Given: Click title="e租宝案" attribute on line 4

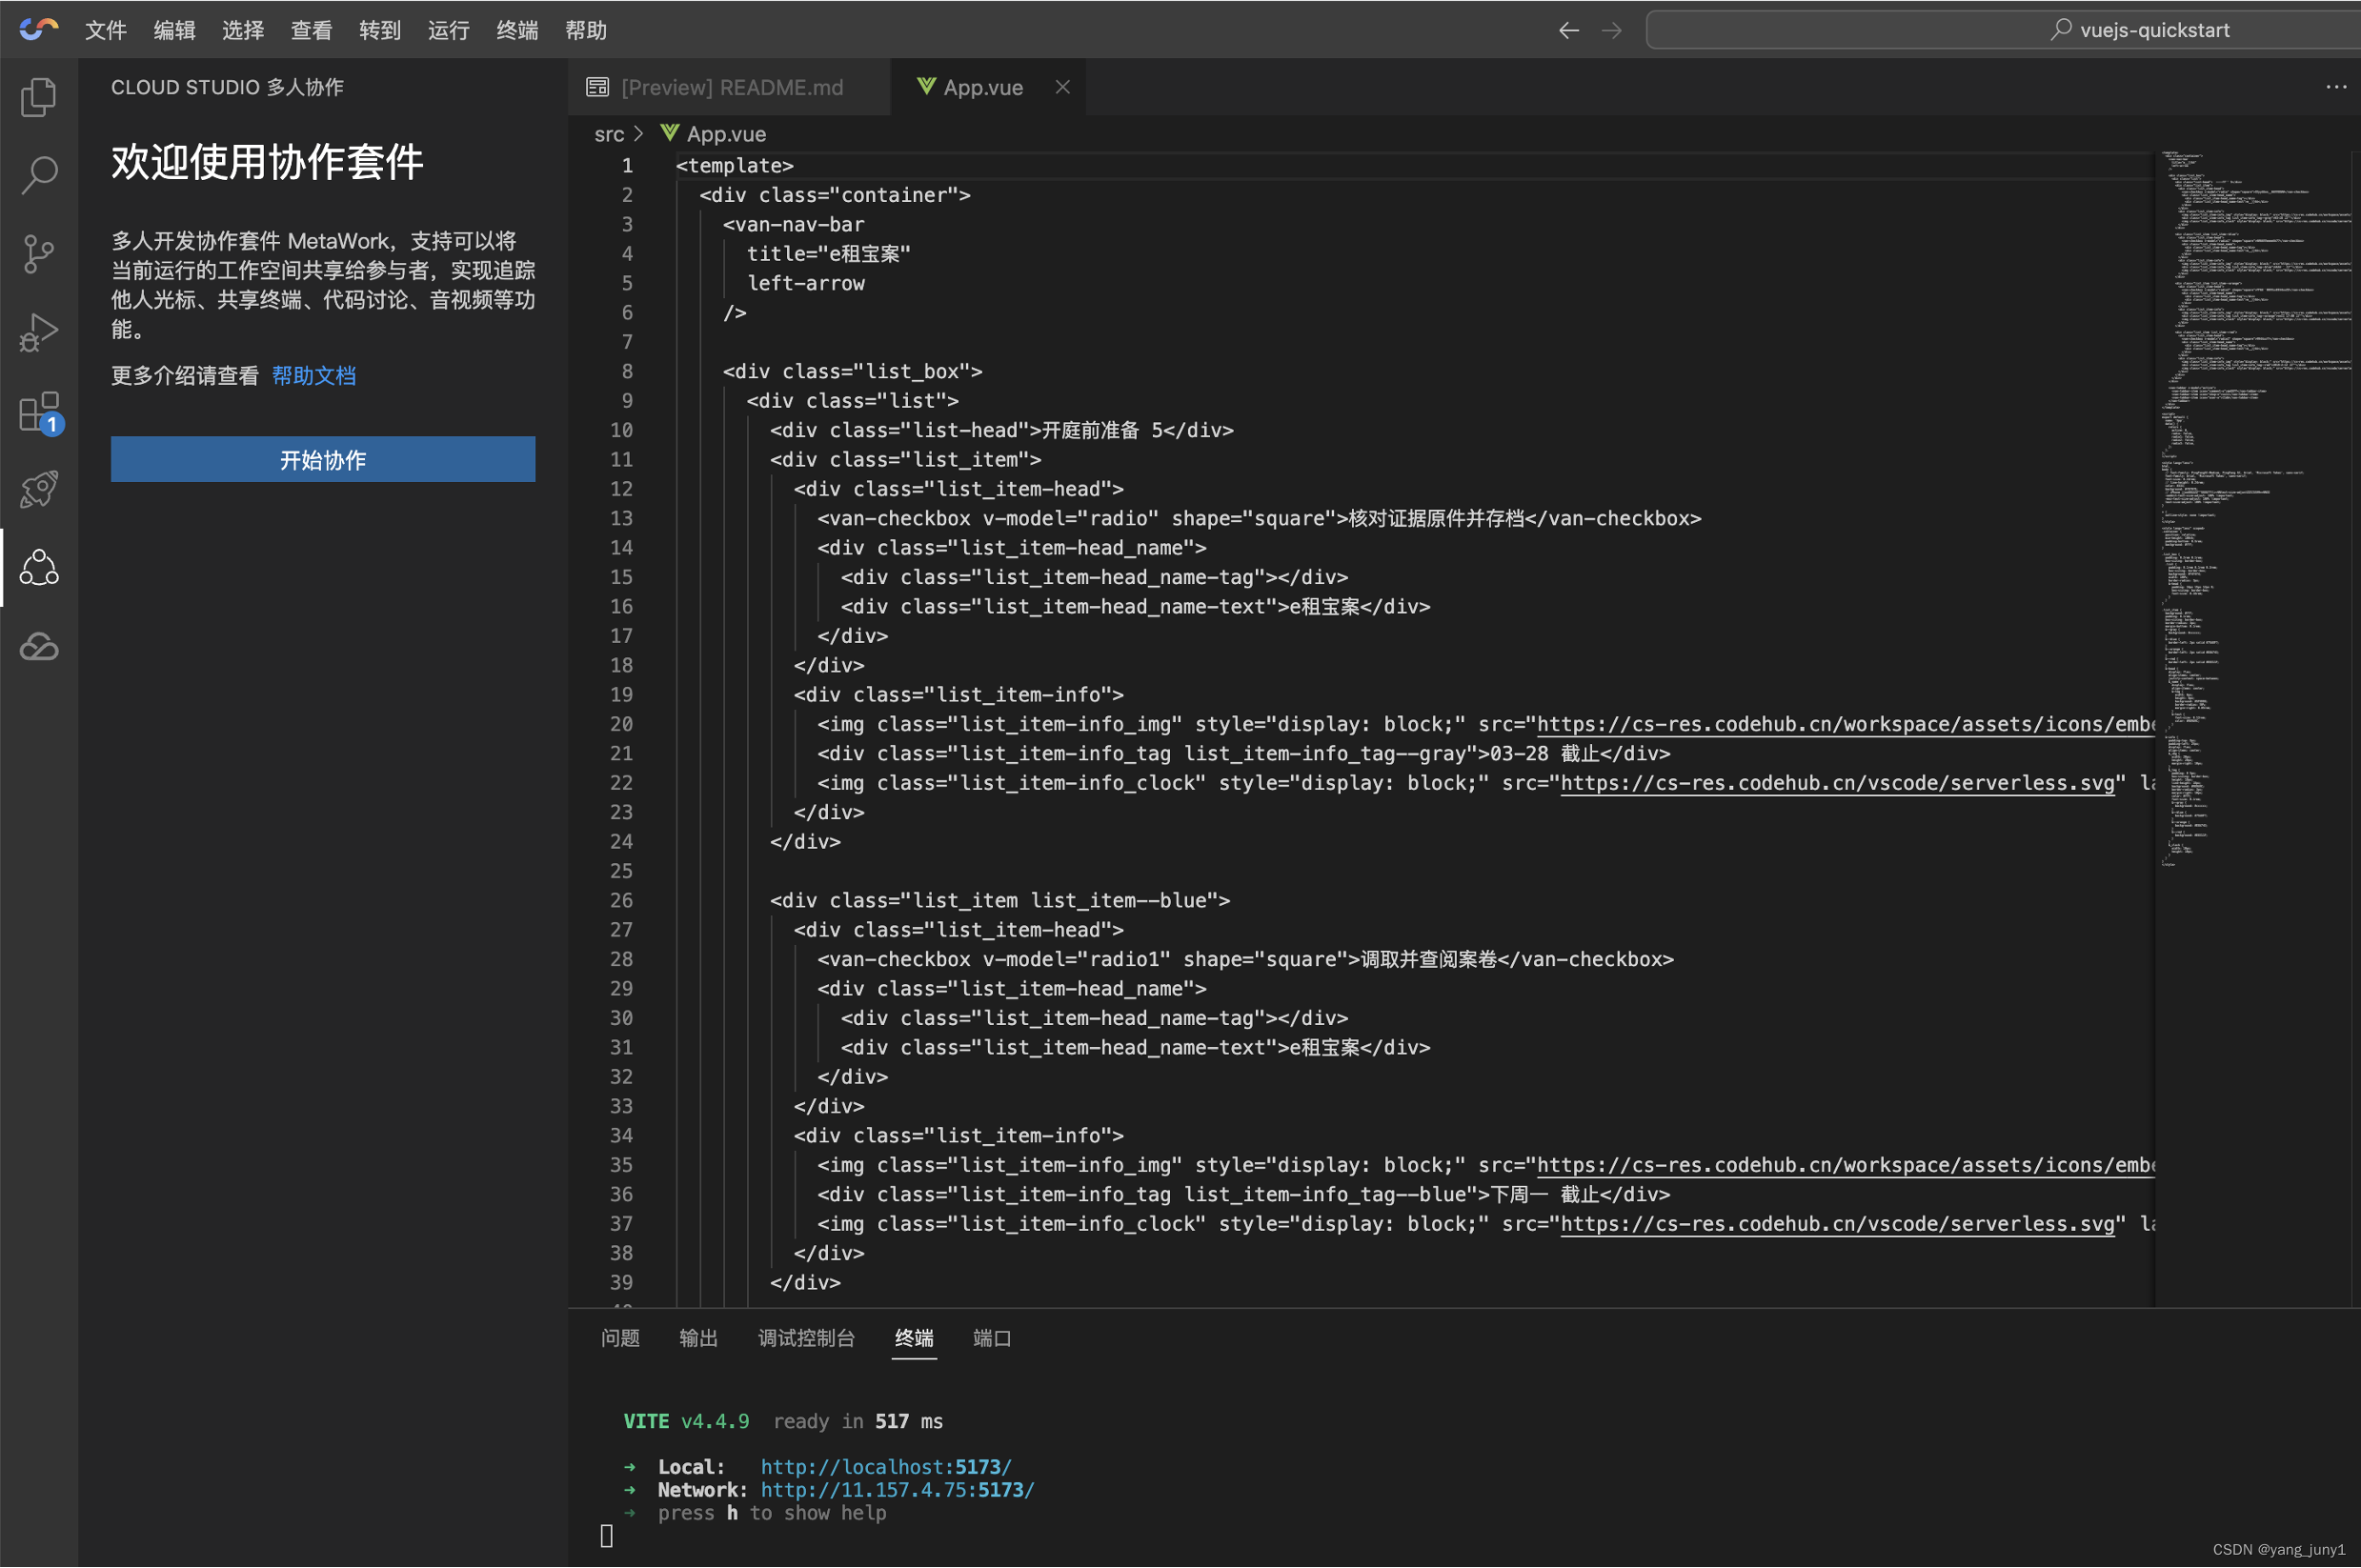Looking at the screenshot, I should click(x=829, y=254).
